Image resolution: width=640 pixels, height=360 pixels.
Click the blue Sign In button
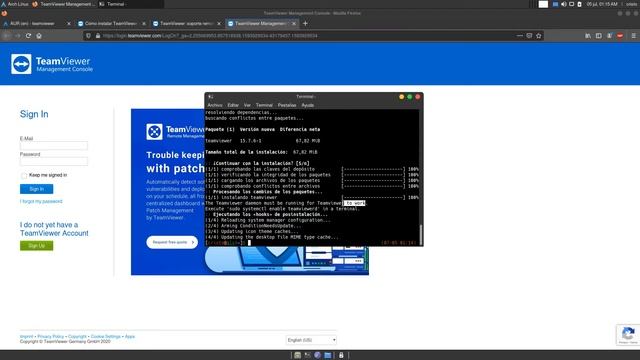pyautogui.click(x=36, y=189)
